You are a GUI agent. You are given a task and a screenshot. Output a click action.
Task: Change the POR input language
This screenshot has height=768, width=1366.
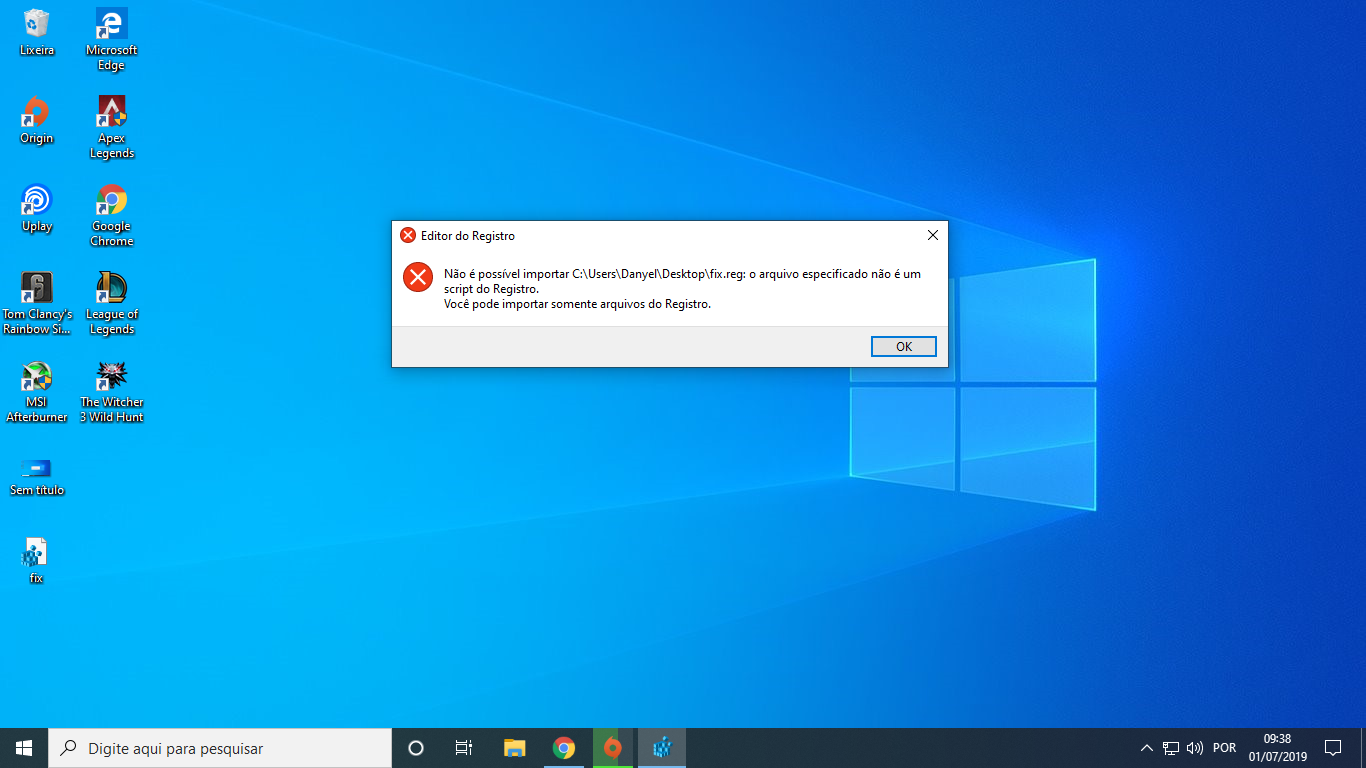coord(1224,748)
